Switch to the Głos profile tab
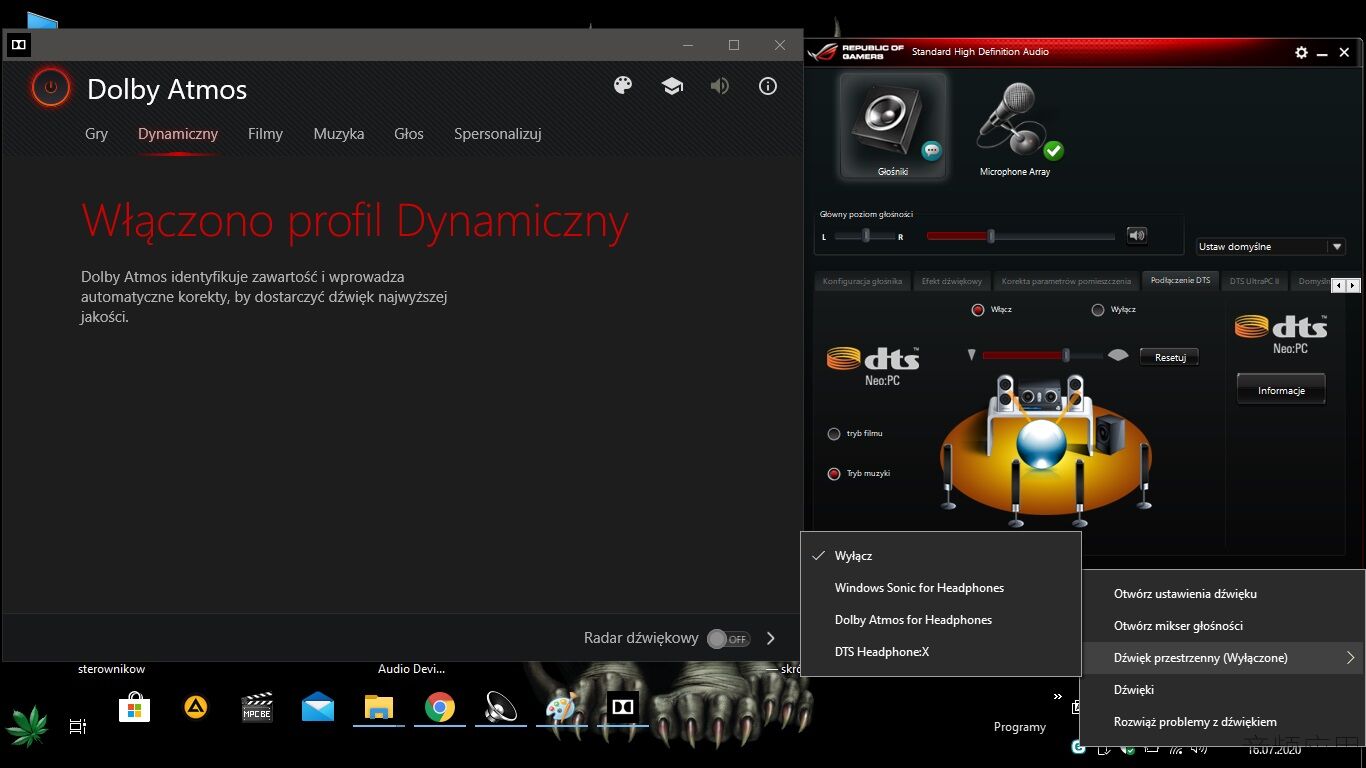Image resolution: width=1366 pixels, height=768 pixels. (409, 134)
